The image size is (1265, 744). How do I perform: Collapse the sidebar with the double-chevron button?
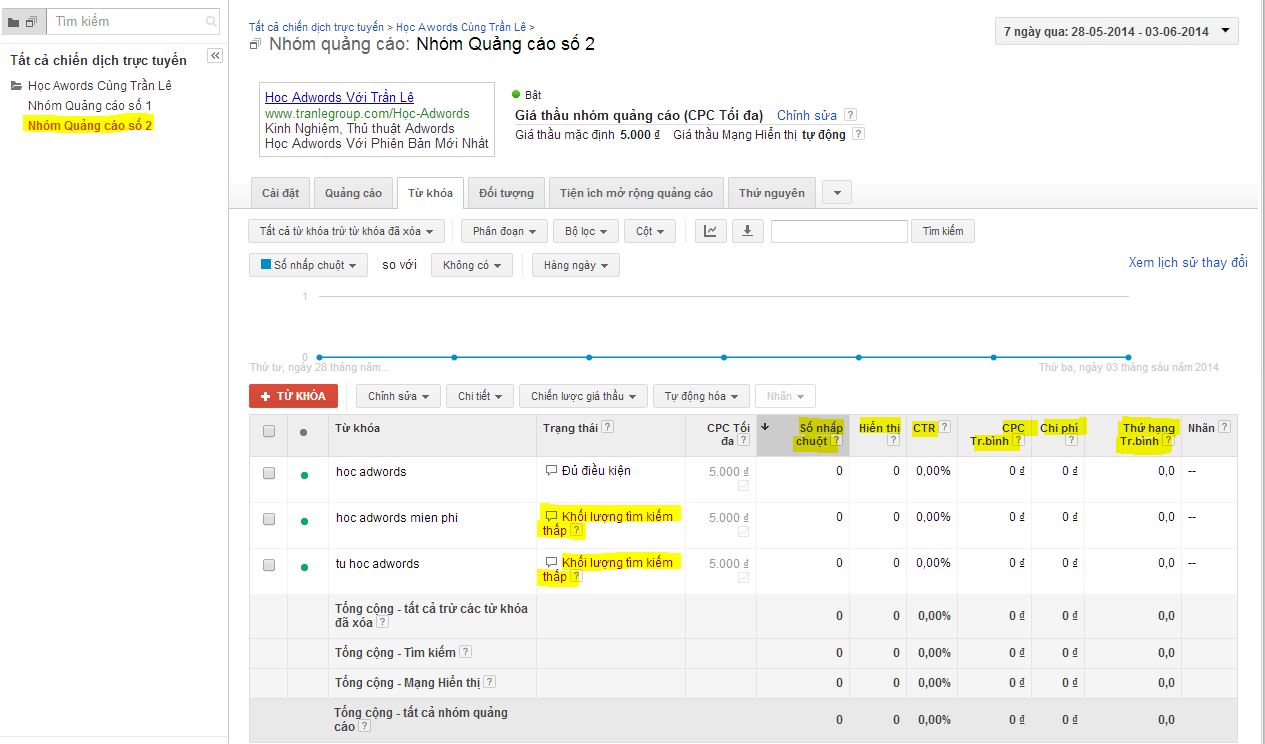pos(215,56)
